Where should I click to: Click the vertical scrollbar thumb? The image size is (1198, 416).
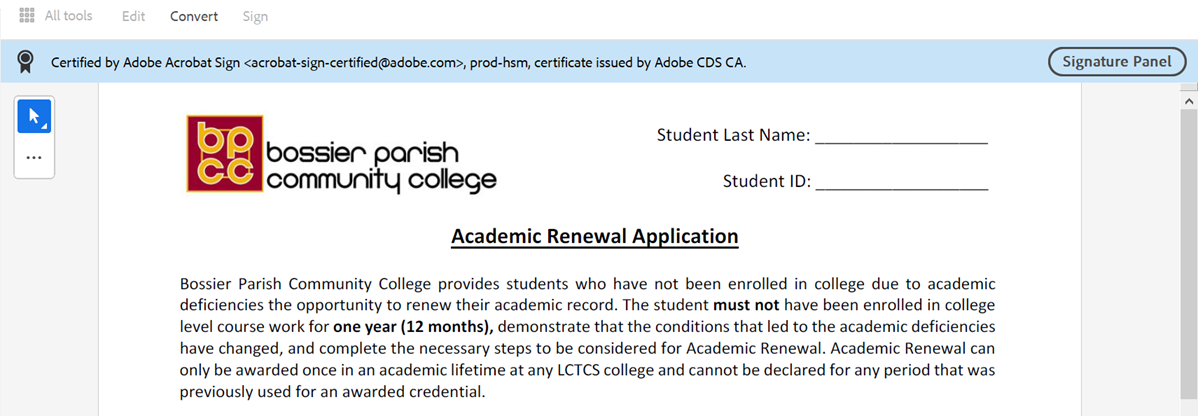[x=1189, y=260]
